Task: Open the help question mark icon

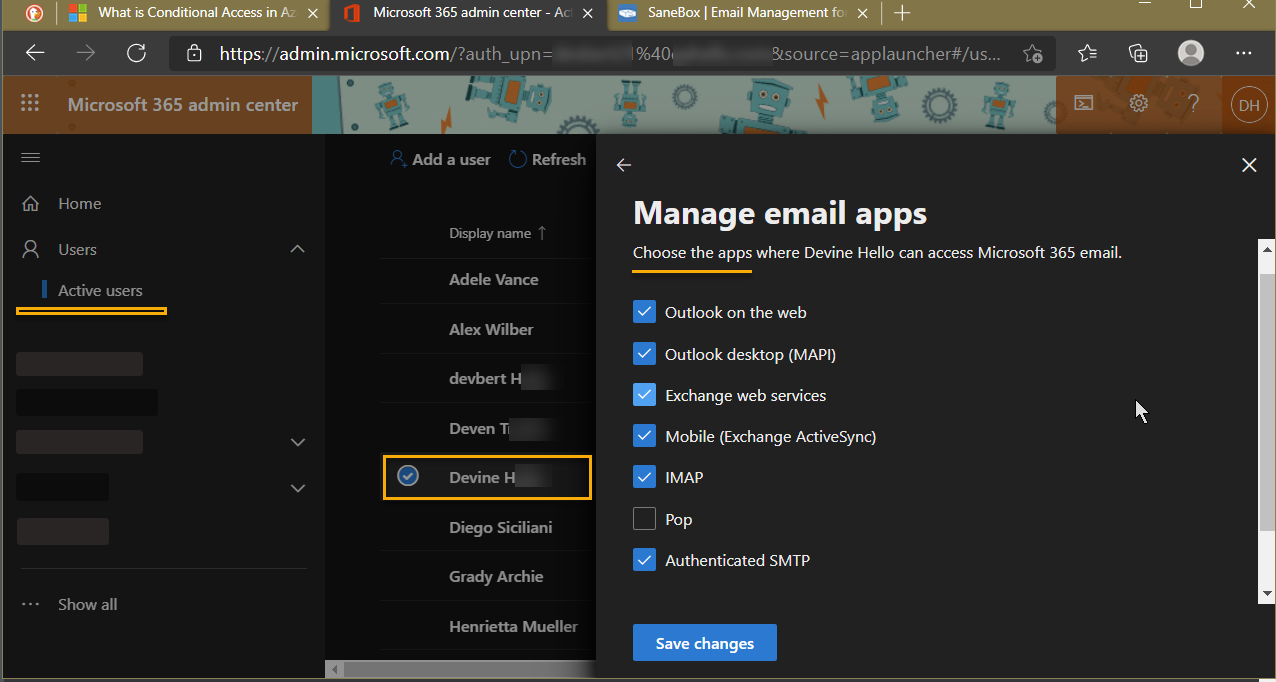Action: (x=1192, y=103)
